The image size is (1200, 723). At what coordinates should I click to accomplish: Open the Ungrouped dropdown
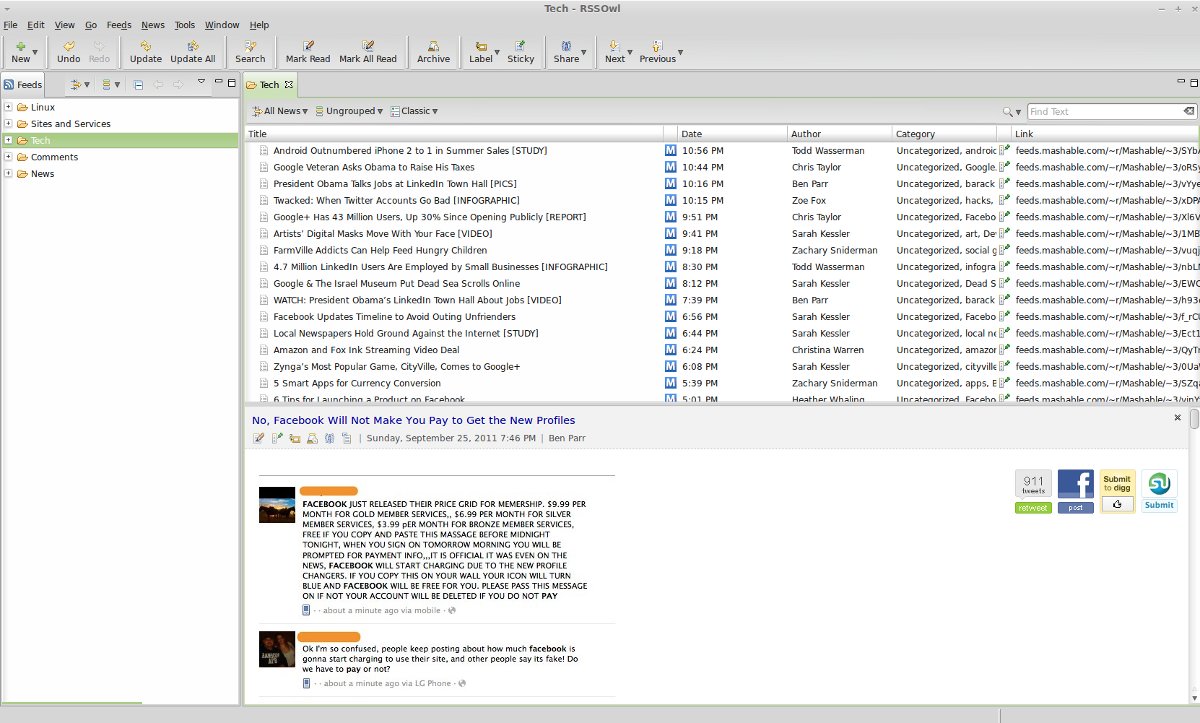point(348,111)
